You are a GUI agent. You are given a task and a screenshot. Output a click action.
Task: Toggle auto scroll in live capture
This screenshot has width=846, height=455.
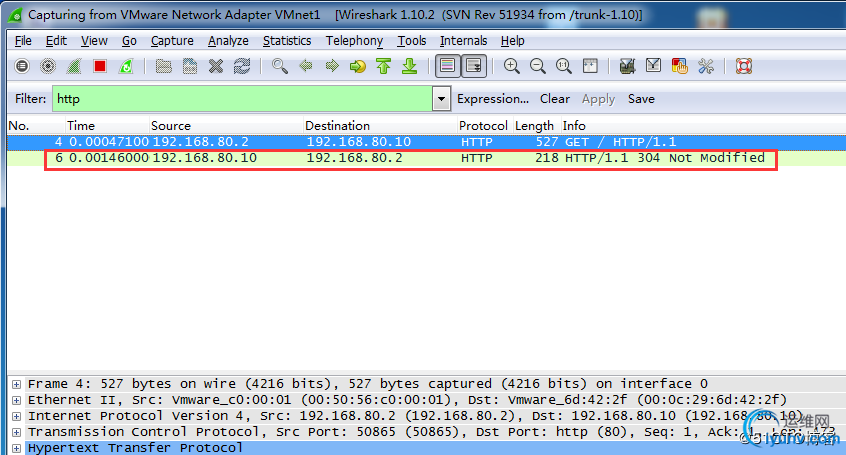474,66
